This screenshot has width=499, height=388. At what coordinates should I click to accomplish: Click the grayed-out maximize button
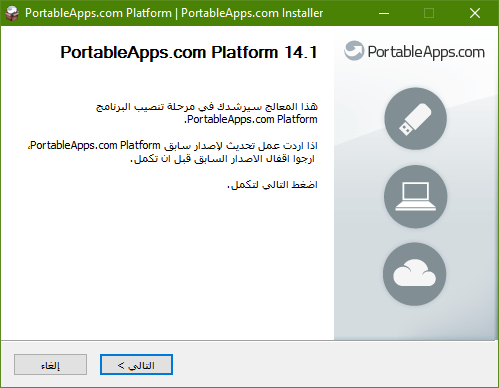pos(429,13)
